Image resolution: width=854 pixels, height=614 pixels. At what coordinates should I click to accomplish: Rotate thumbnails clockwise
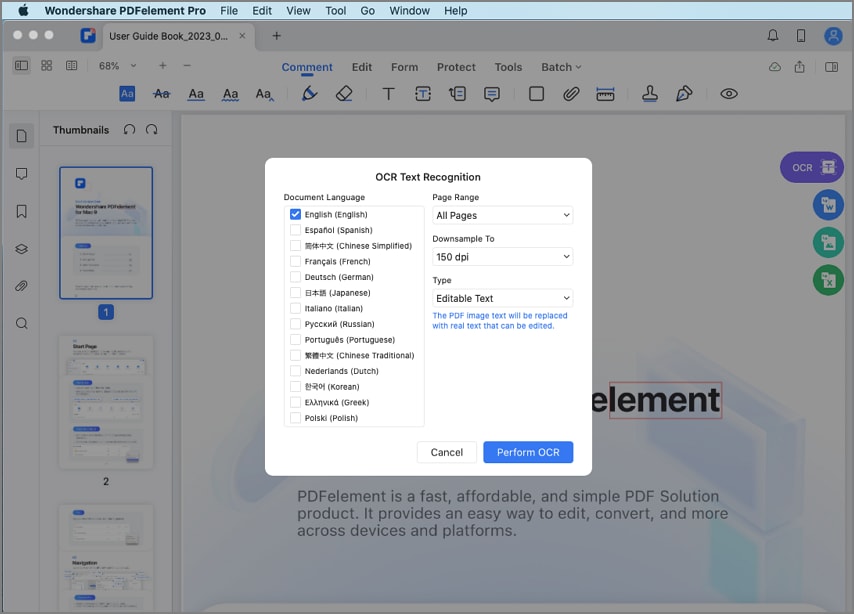[151, 130]
